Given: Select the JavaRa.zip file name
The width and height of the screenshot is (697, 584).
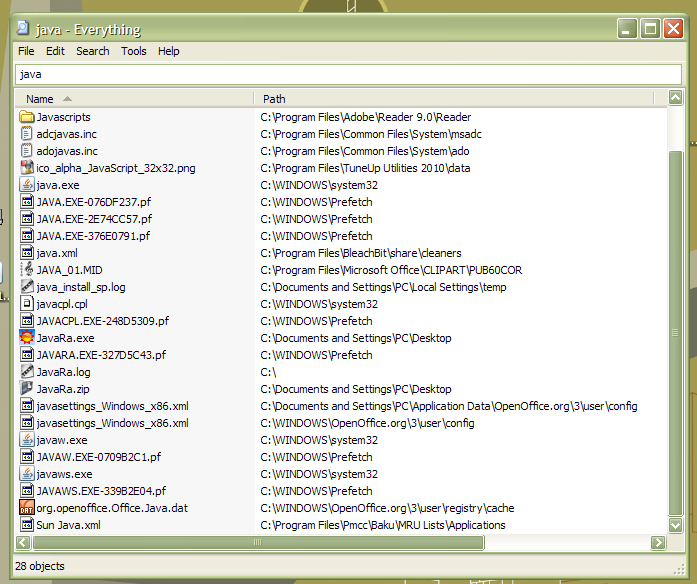Looking at the screenshot, I should (63, 388).
